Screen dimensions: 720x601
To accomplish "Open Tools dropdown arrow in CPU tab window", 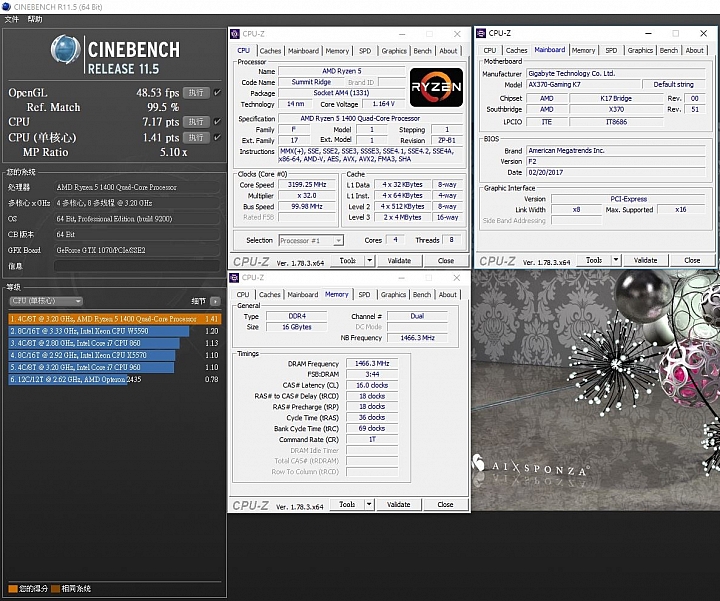I will click(x=370, y=261).
